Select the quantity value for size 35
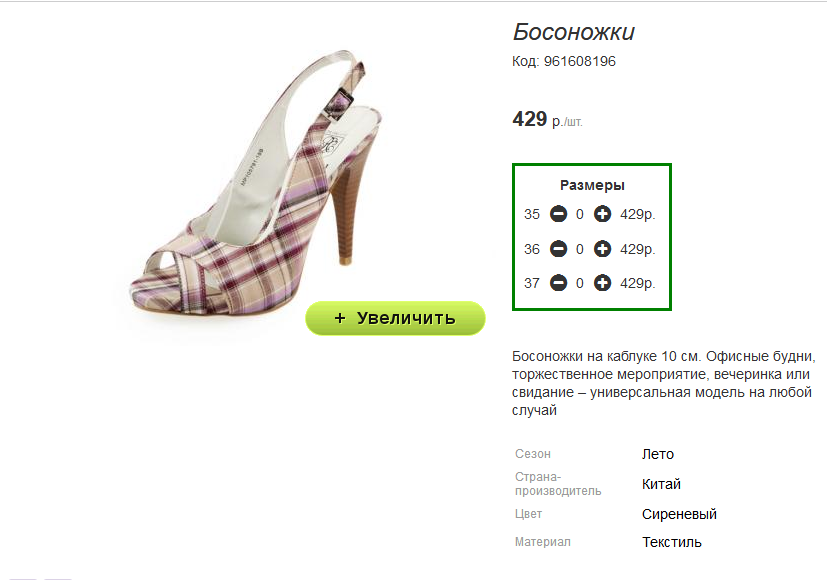The image size is (827, 580). (580, 215)
